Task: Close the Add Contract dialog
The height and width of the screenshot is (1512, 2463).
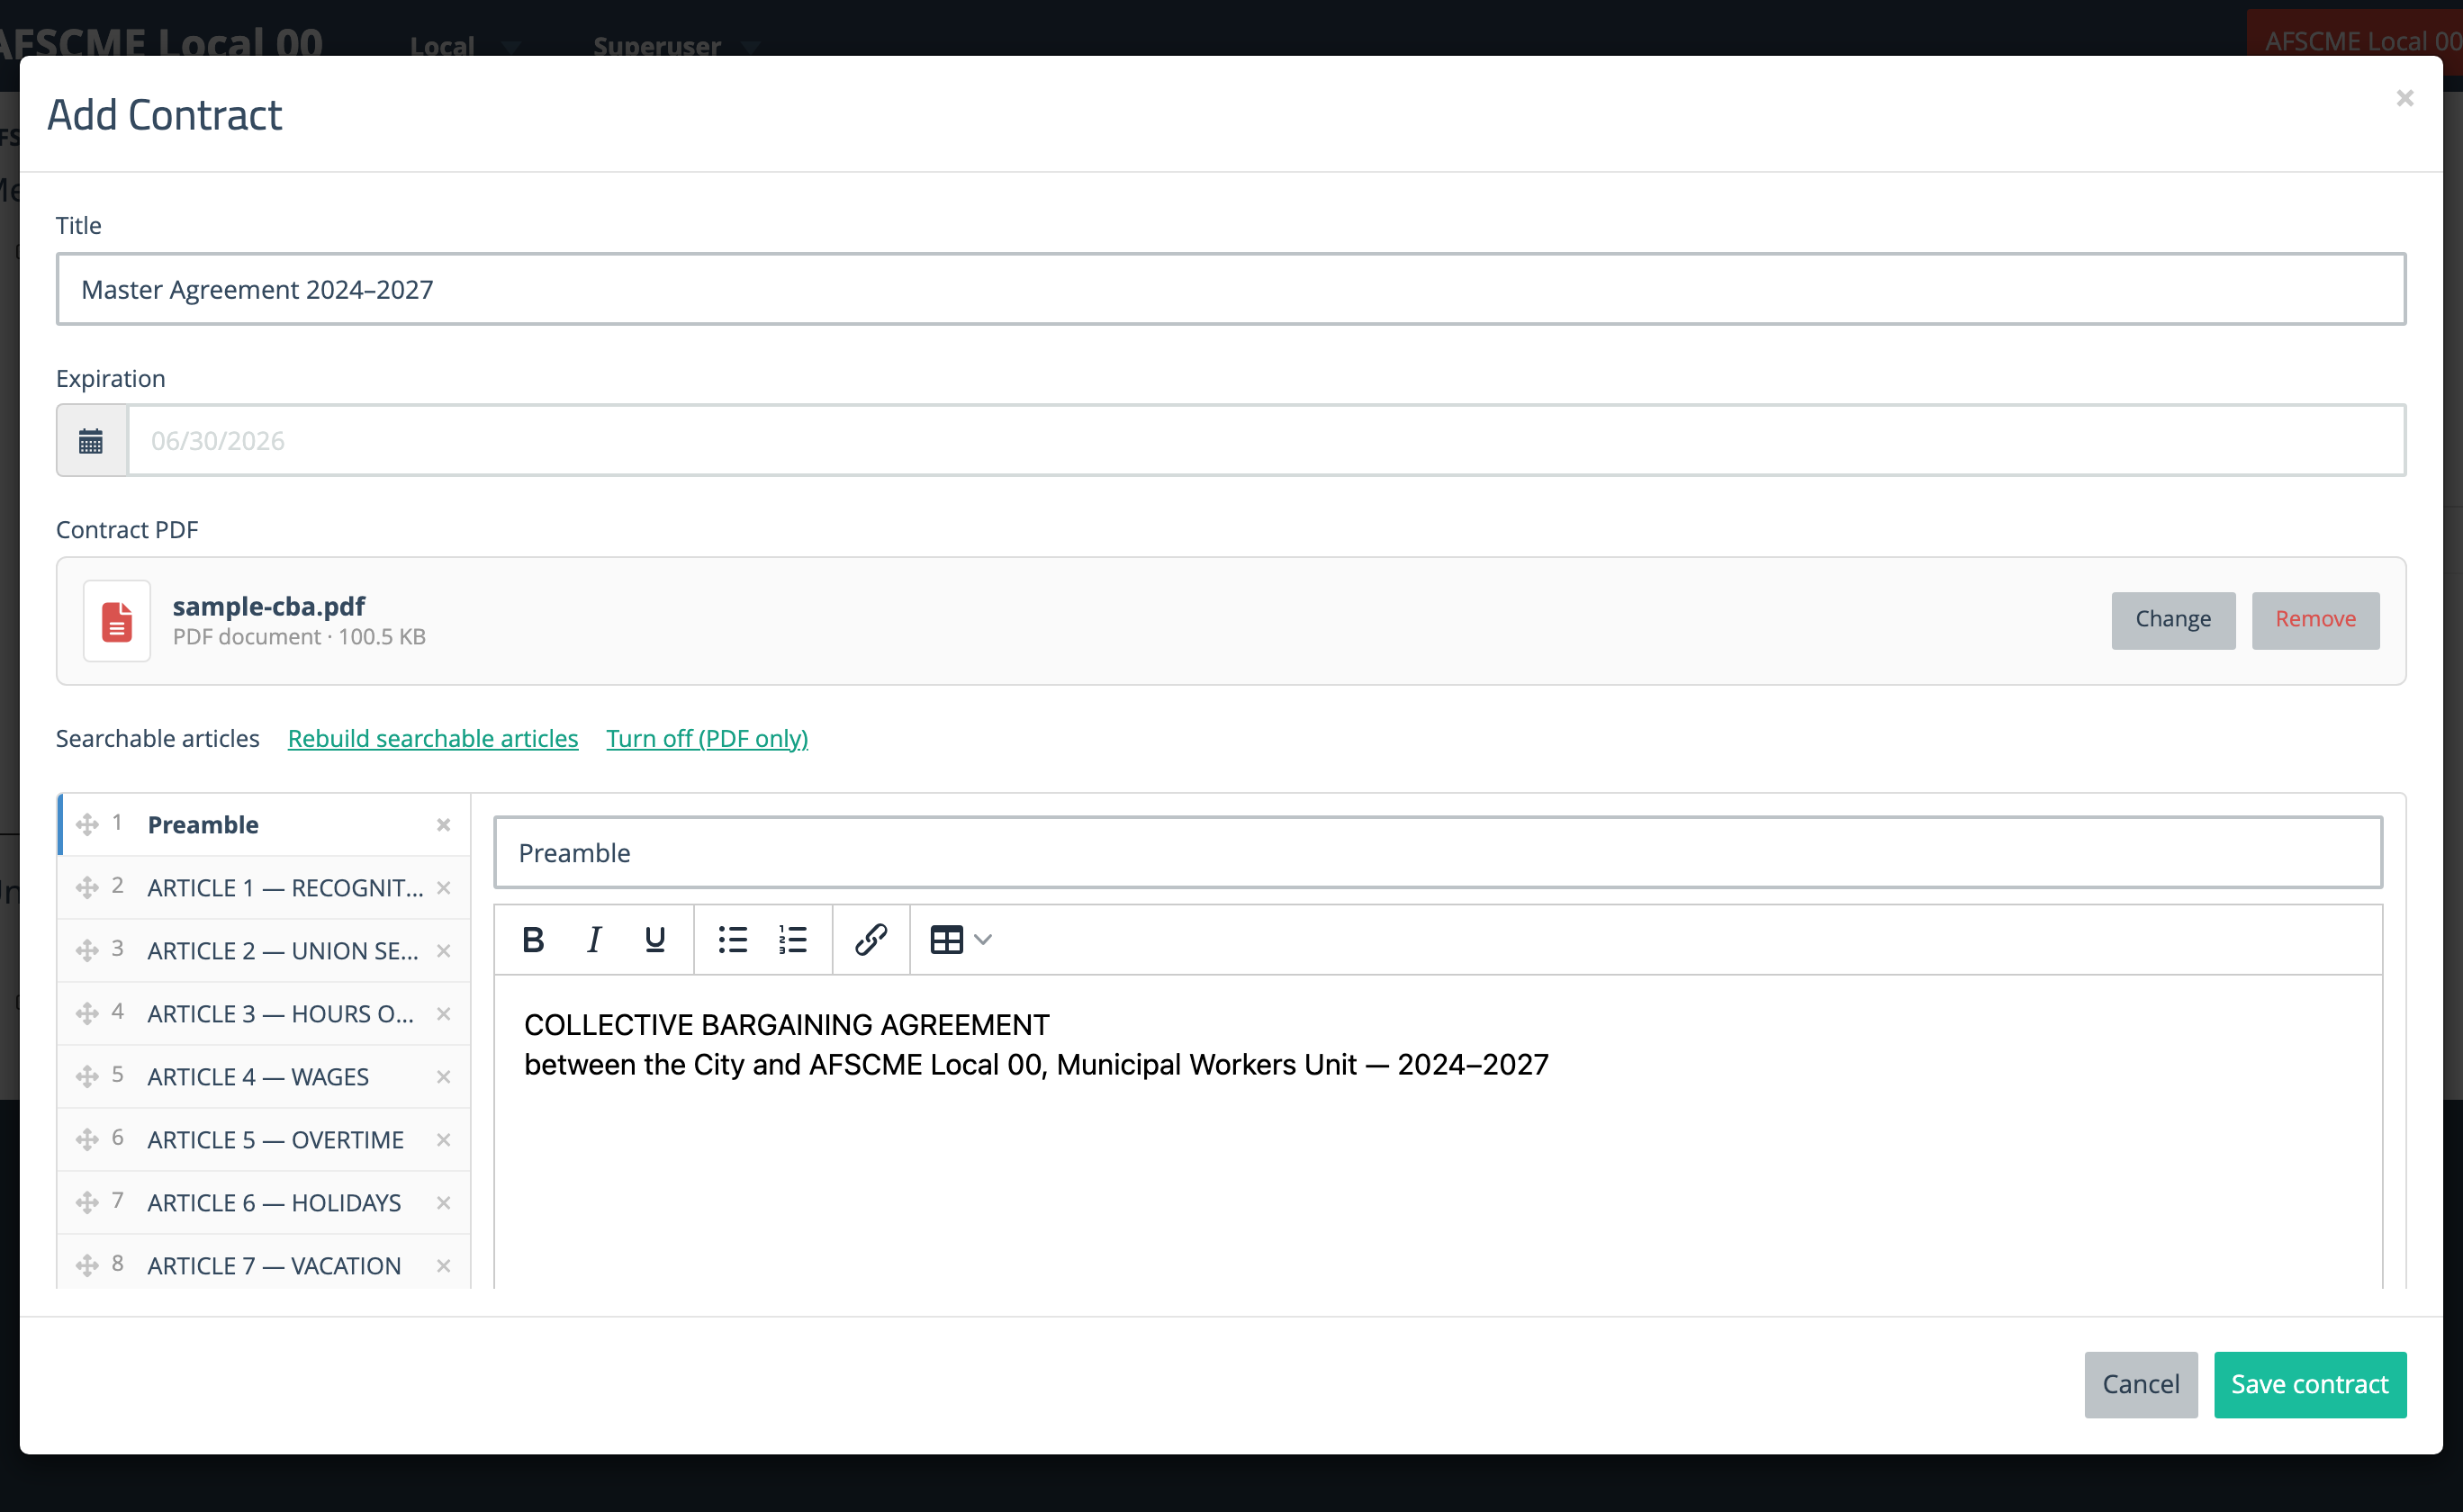Action: (x=2404, y=98)
